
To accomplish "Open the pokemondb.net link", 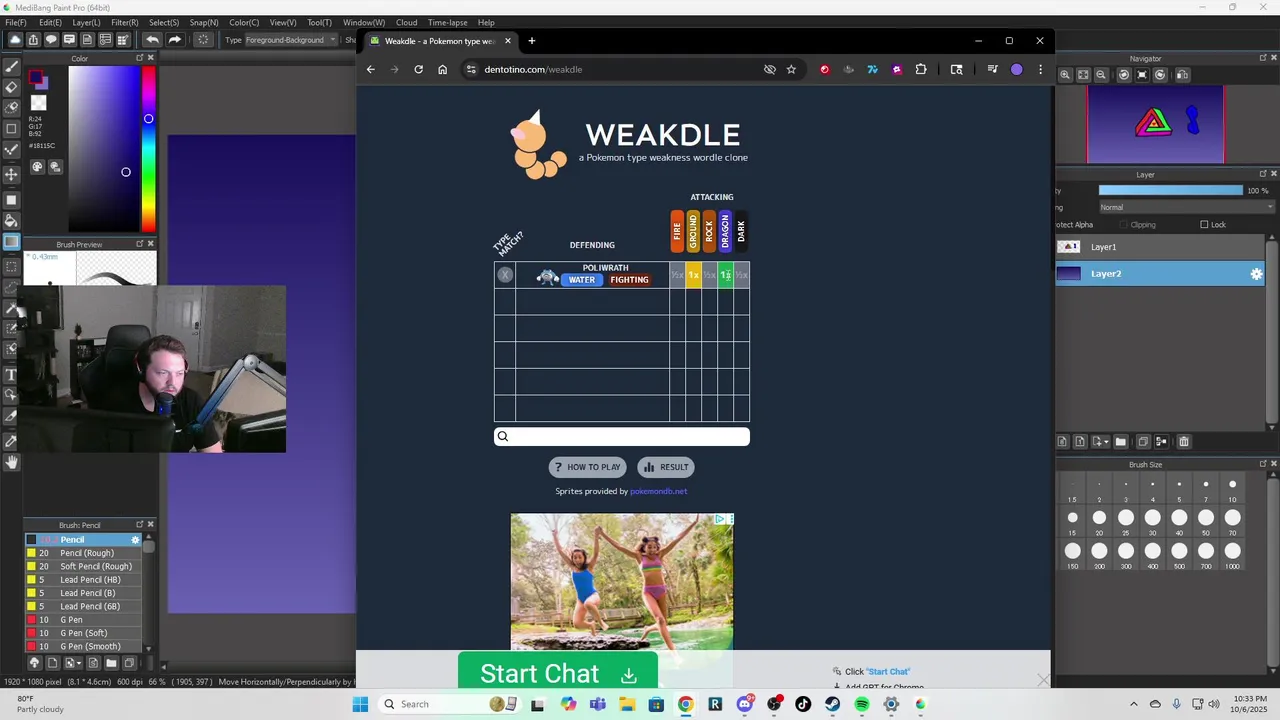I will pyautogui.click(x=659, y=491).
